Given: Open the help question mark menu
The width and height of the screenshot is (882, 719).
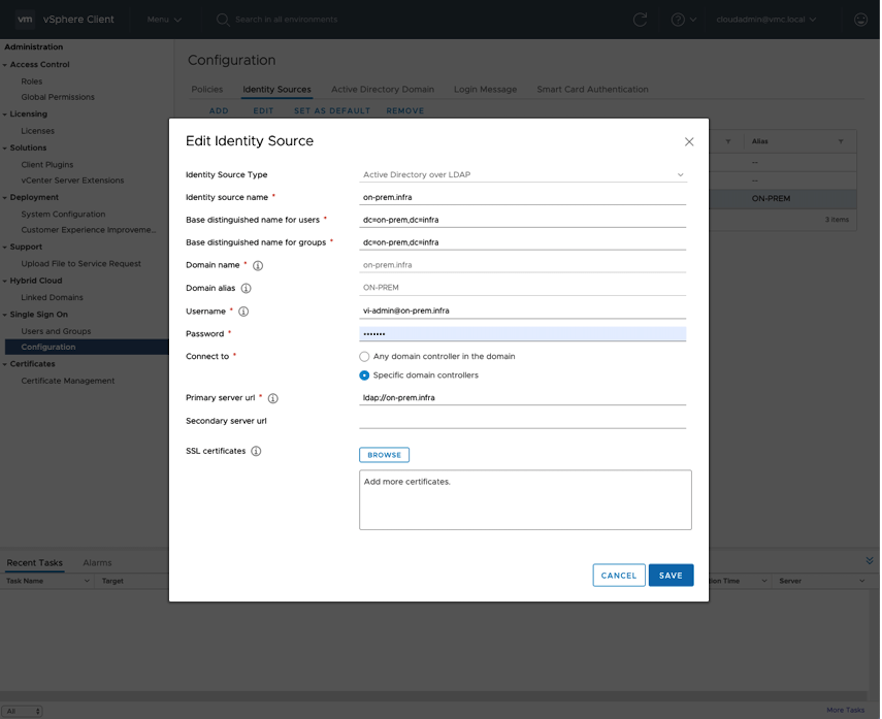Looking at the screenshot, I should coord(683,20).
